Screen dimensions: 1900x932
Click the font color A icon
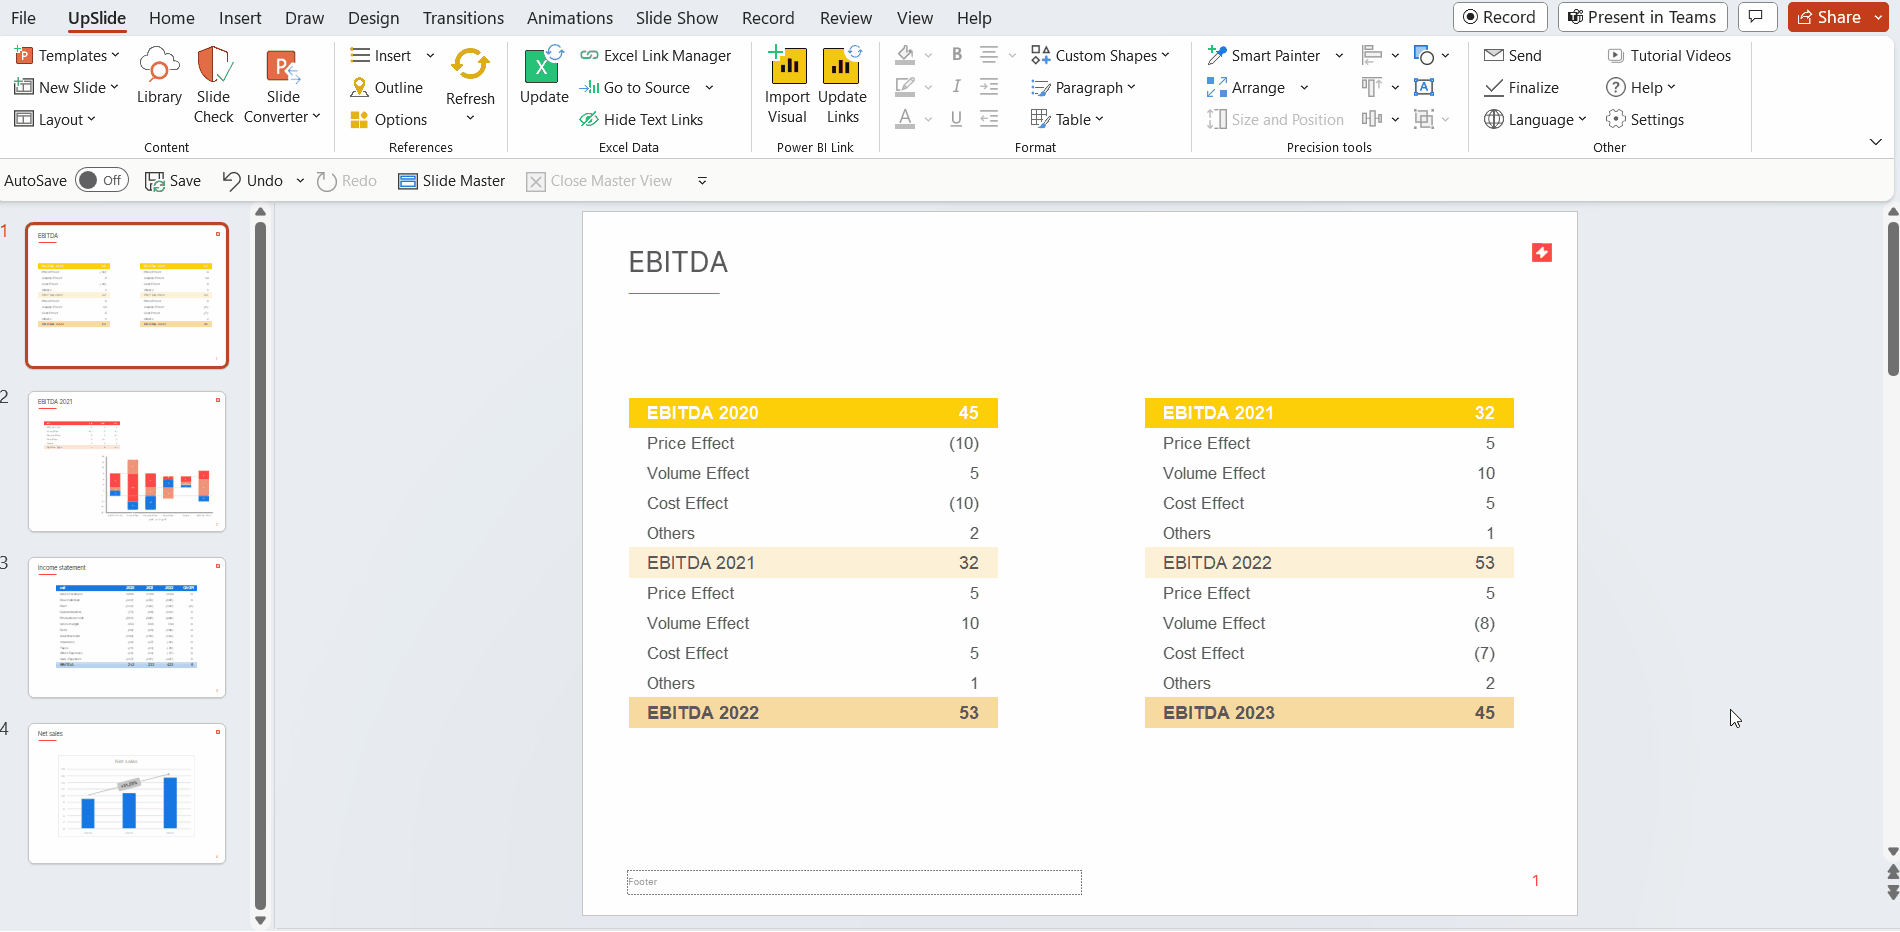point(905,119)
